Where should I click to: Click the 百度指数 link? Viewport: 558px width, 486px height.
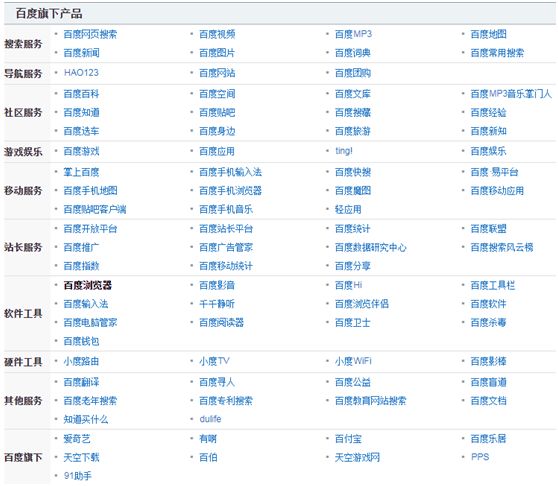pyautogui.click(x=81, y=266)
